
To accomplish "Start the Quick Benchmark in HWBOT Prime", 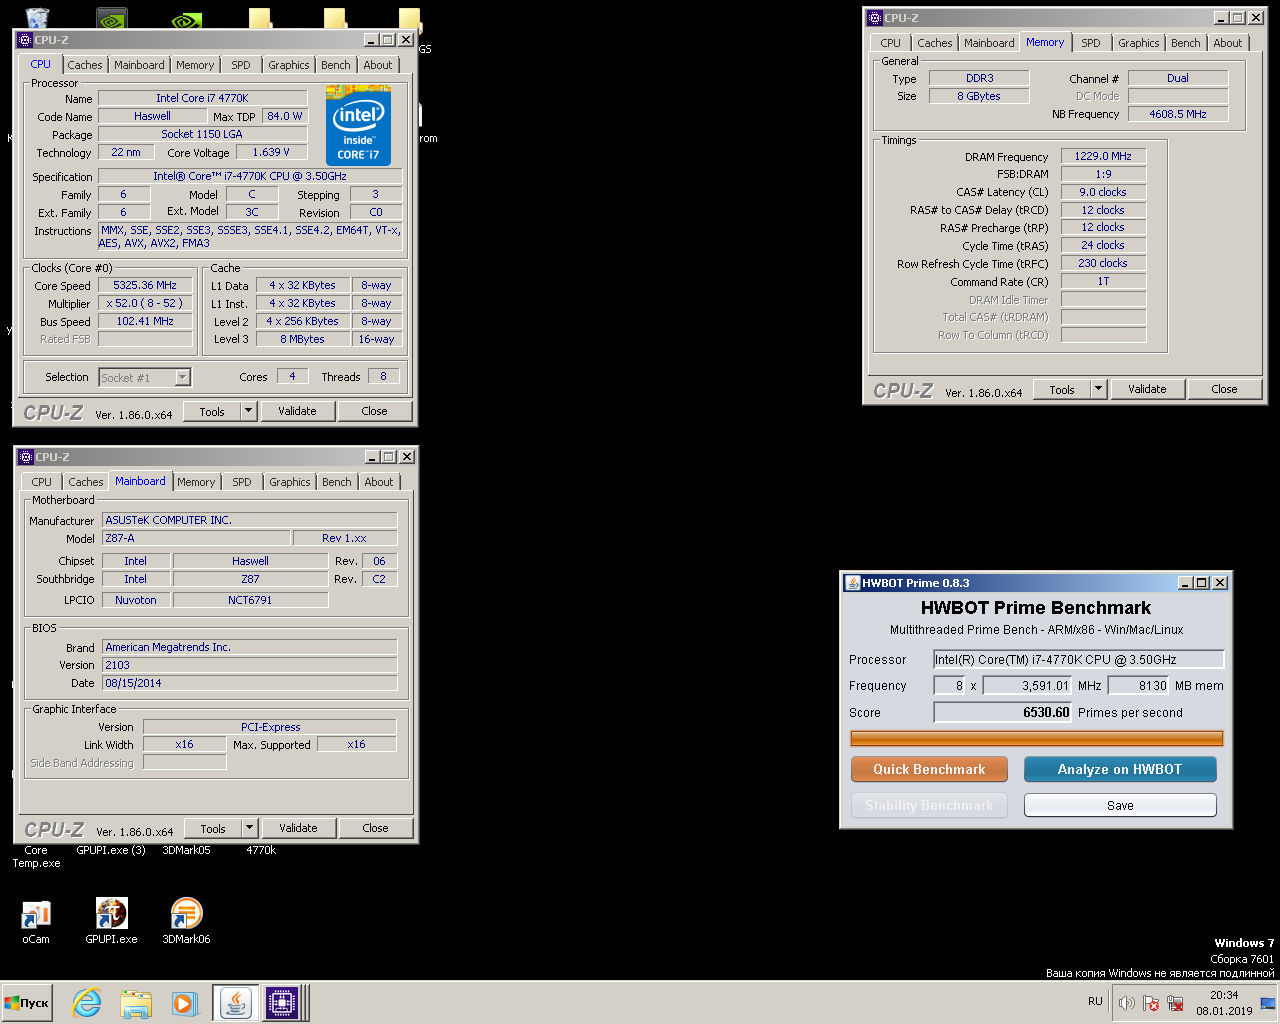I will coord(929,769).
